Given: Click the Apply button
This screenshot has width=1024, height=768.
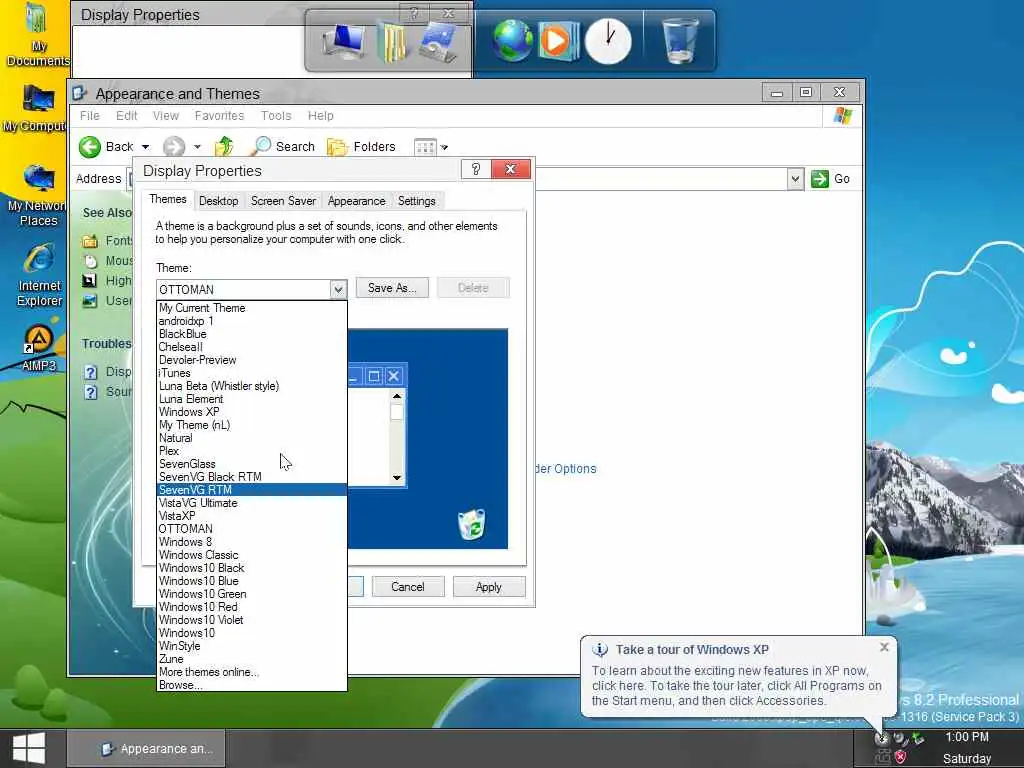Looking at the screenshot, I should pos(488,586).
